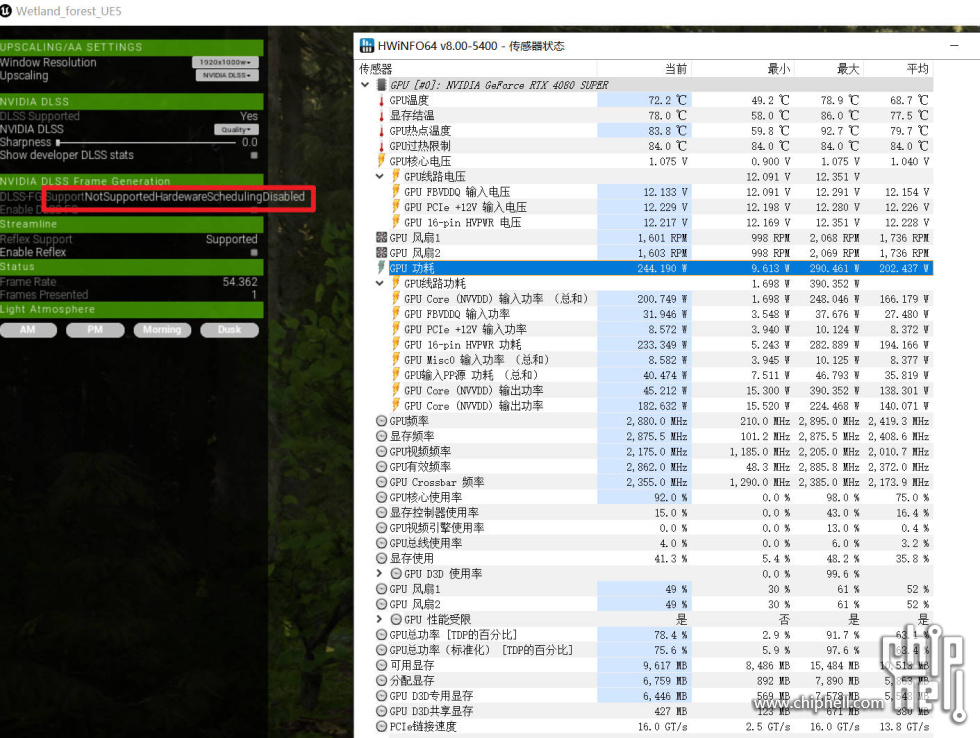Collapse the GPU线路功耗 subgroup
The image size is (980, 738).
point(379,283)
